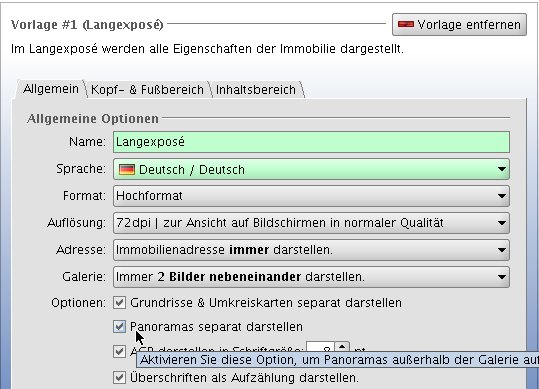Click the German flag icon in Sprache field
Viewport: 539px width, 389px height.
[x=126, y=169]
